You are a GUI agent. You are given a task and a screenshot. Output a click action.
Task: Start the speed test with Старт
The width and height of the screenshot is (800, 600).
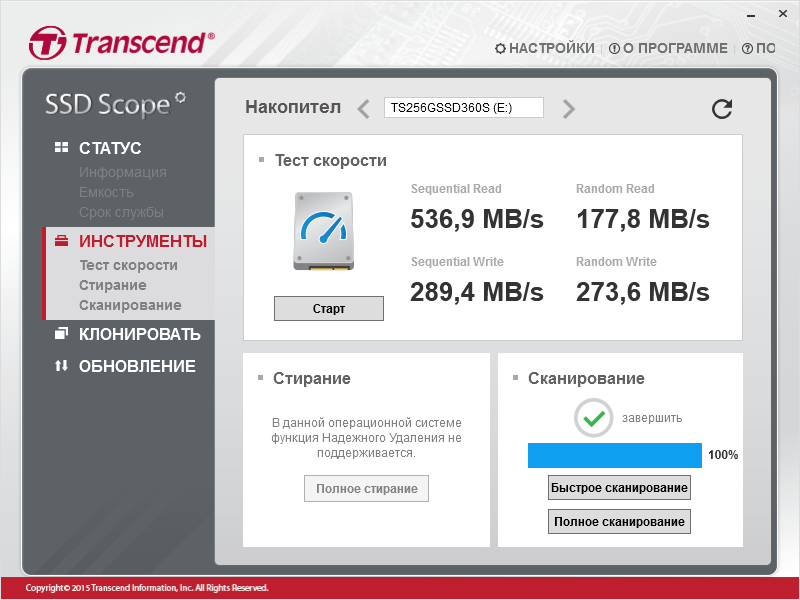[x=329, y=308]
